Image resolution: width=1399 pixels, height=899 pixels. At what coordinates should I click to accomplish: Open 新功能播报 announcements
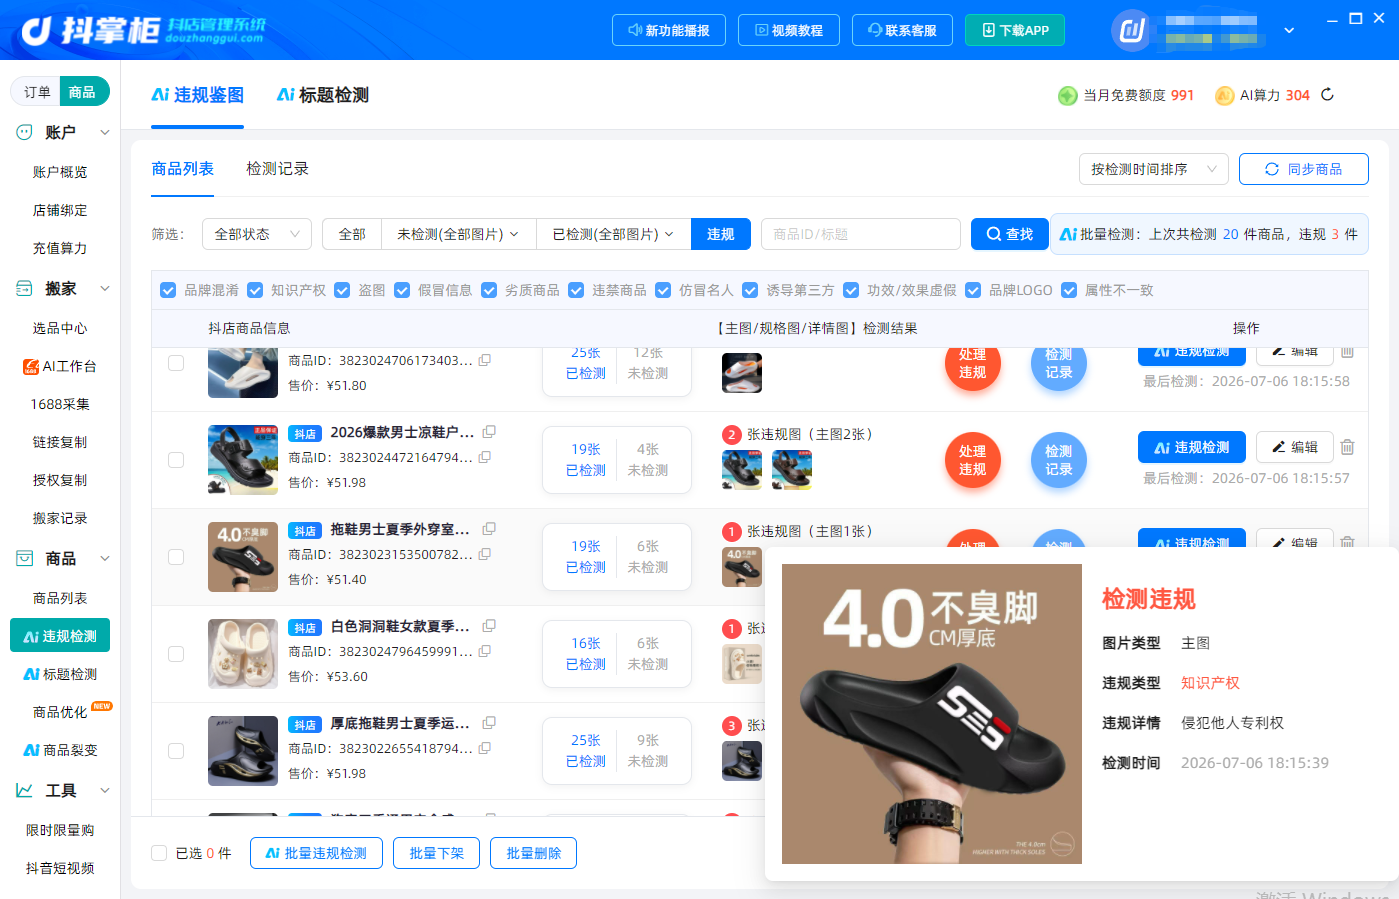click(669, 30)
